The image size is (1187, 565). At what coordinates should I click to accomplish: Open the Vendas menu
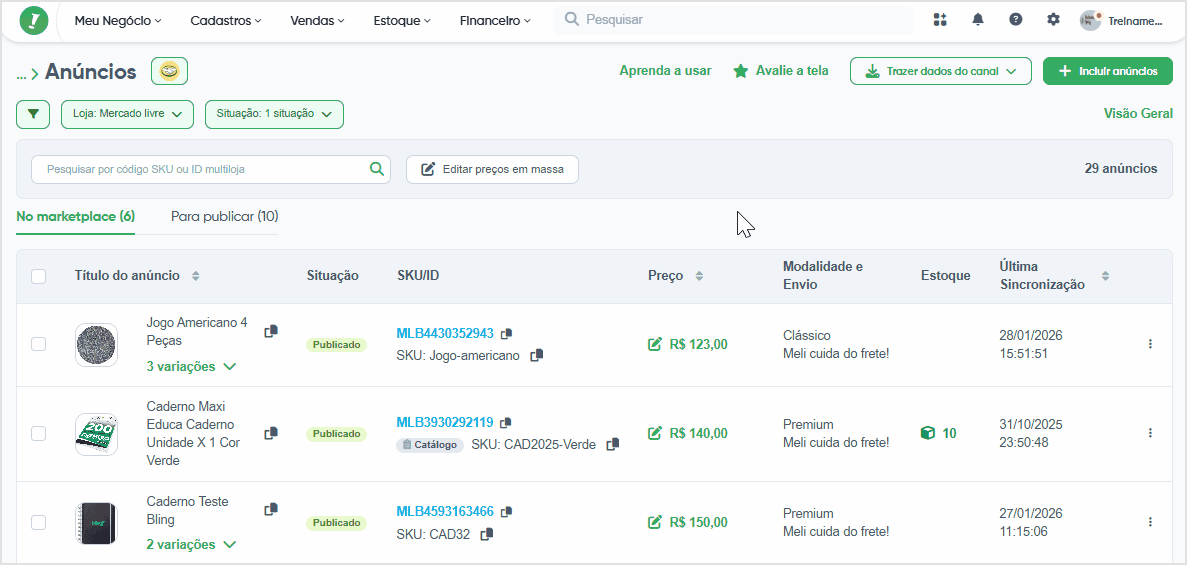click(x=318, y=20)
